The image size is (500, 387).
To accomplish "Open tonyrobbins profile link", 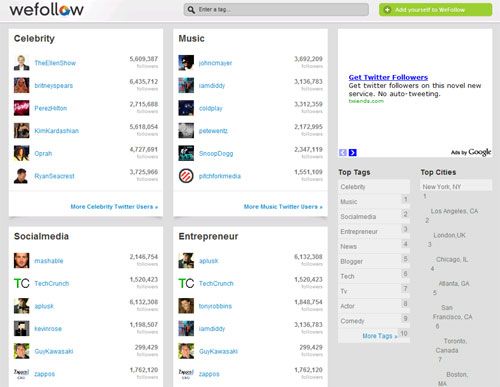I will point(215,306).
